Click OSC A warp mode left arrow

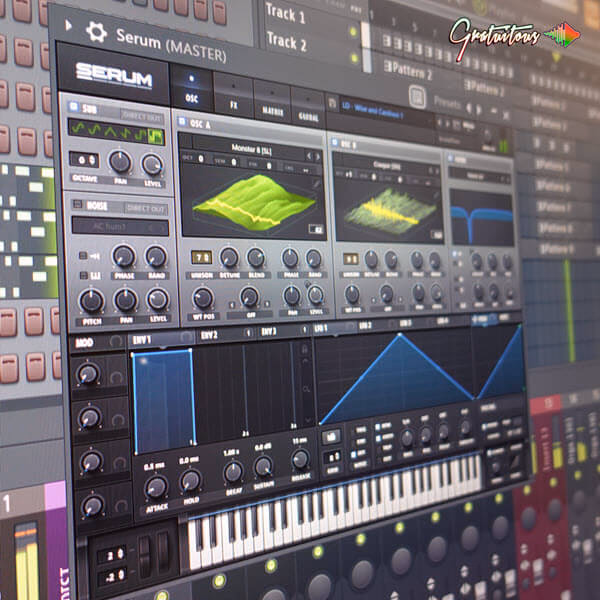click(232, 305)
